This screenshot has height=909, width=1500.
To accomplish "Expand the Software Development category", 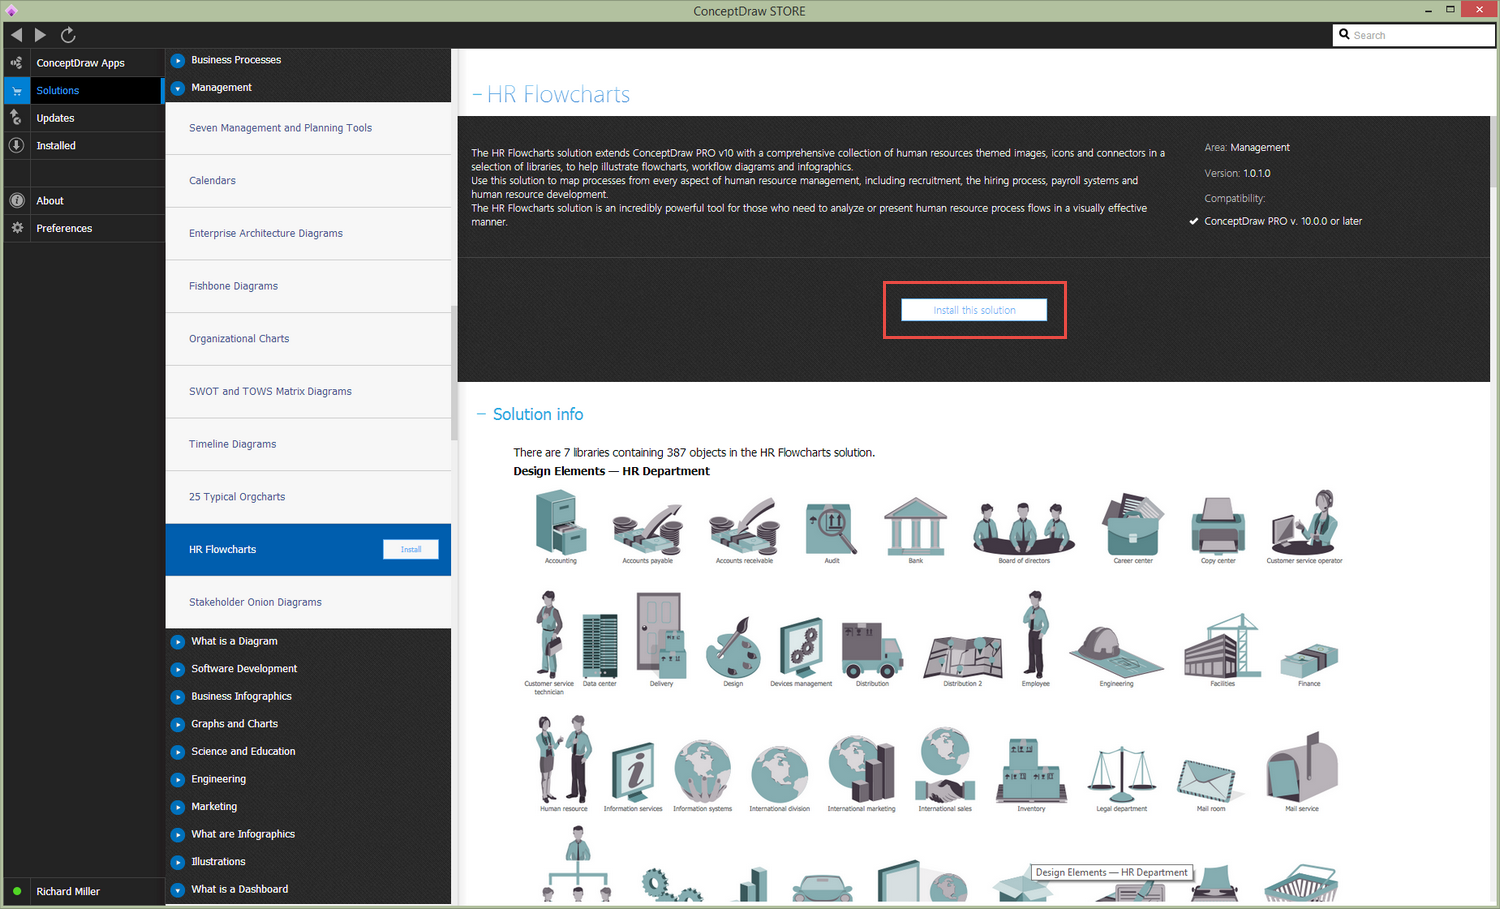I will pyautogui.click(x=178, y=669).
